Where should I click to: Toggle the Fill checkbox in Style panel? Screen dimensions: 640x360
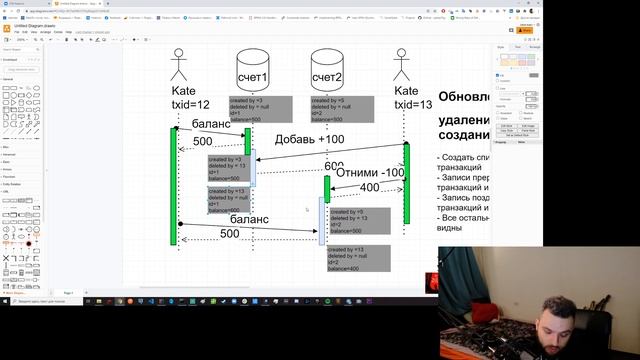coord(498,76)
